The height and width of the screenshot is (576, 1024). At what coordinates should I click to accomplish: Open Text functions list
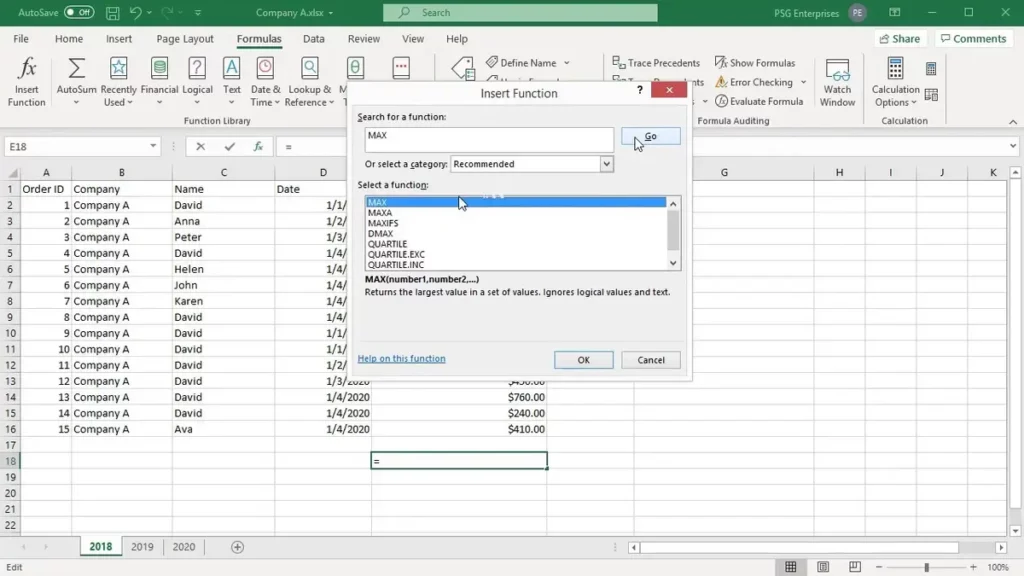pos(232,82)
